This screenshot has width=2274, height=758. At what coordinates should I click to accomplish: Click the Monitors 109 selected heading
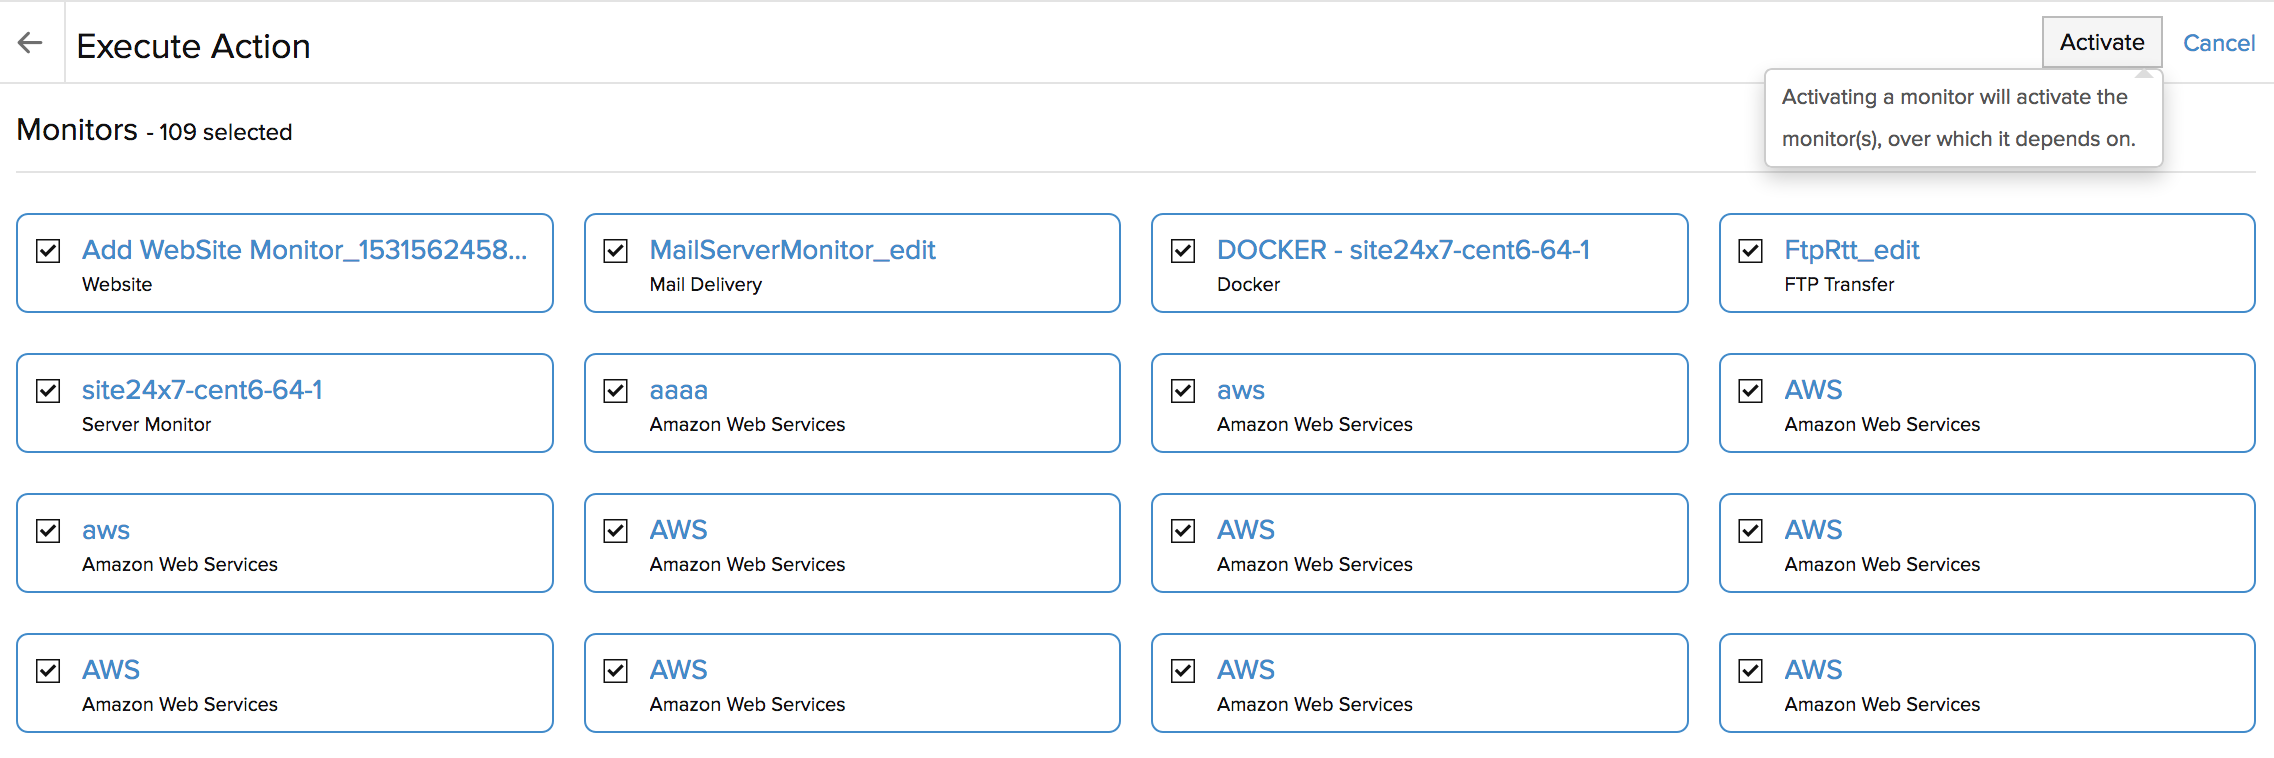point(154,131)
